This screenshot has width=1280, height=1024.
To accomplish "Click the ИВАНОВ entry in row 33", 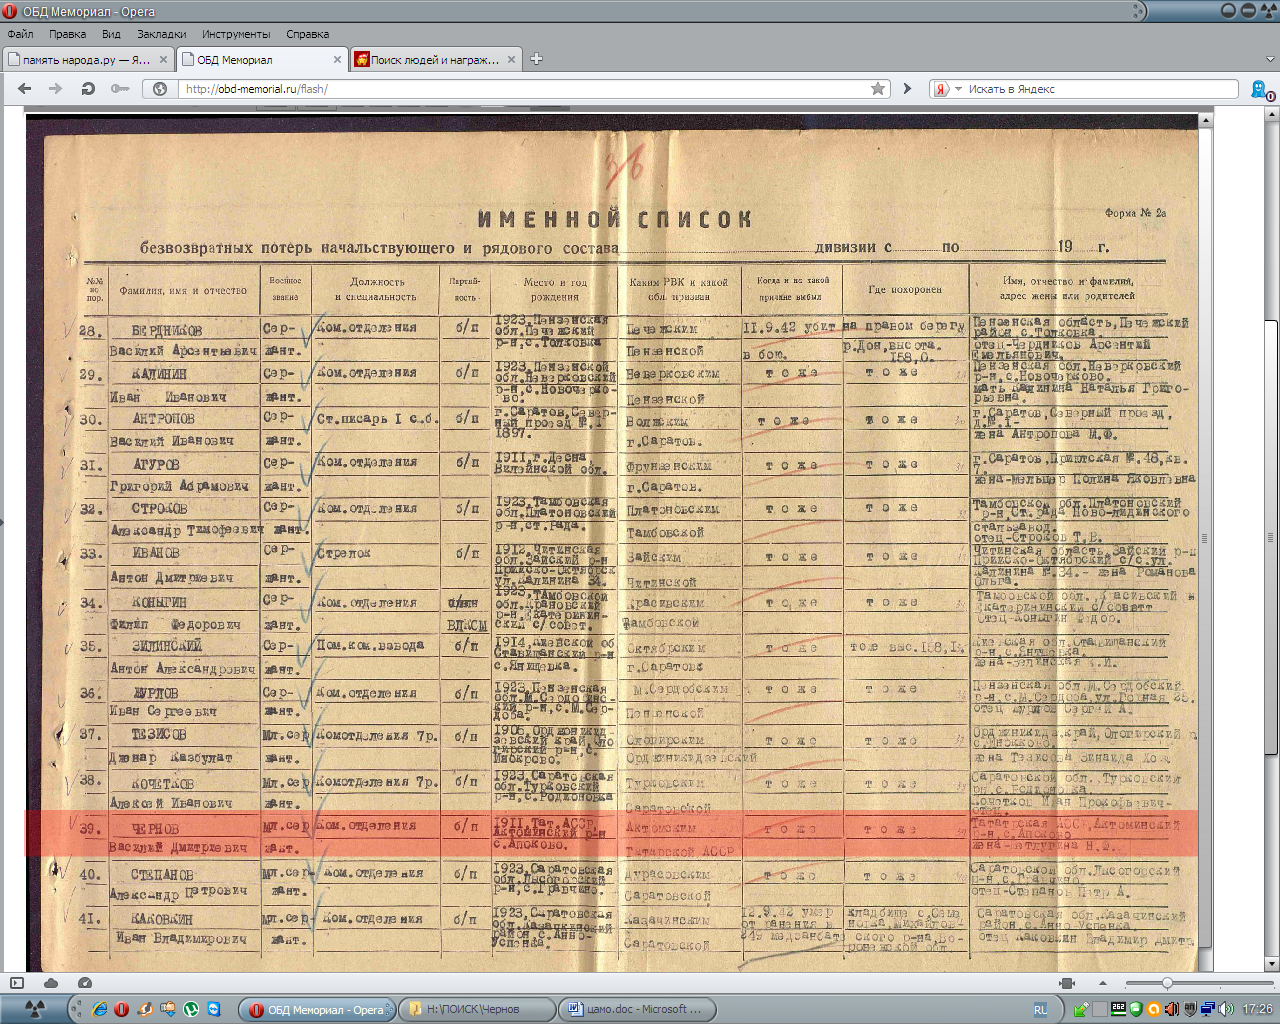I will click(x=156, y=553).
